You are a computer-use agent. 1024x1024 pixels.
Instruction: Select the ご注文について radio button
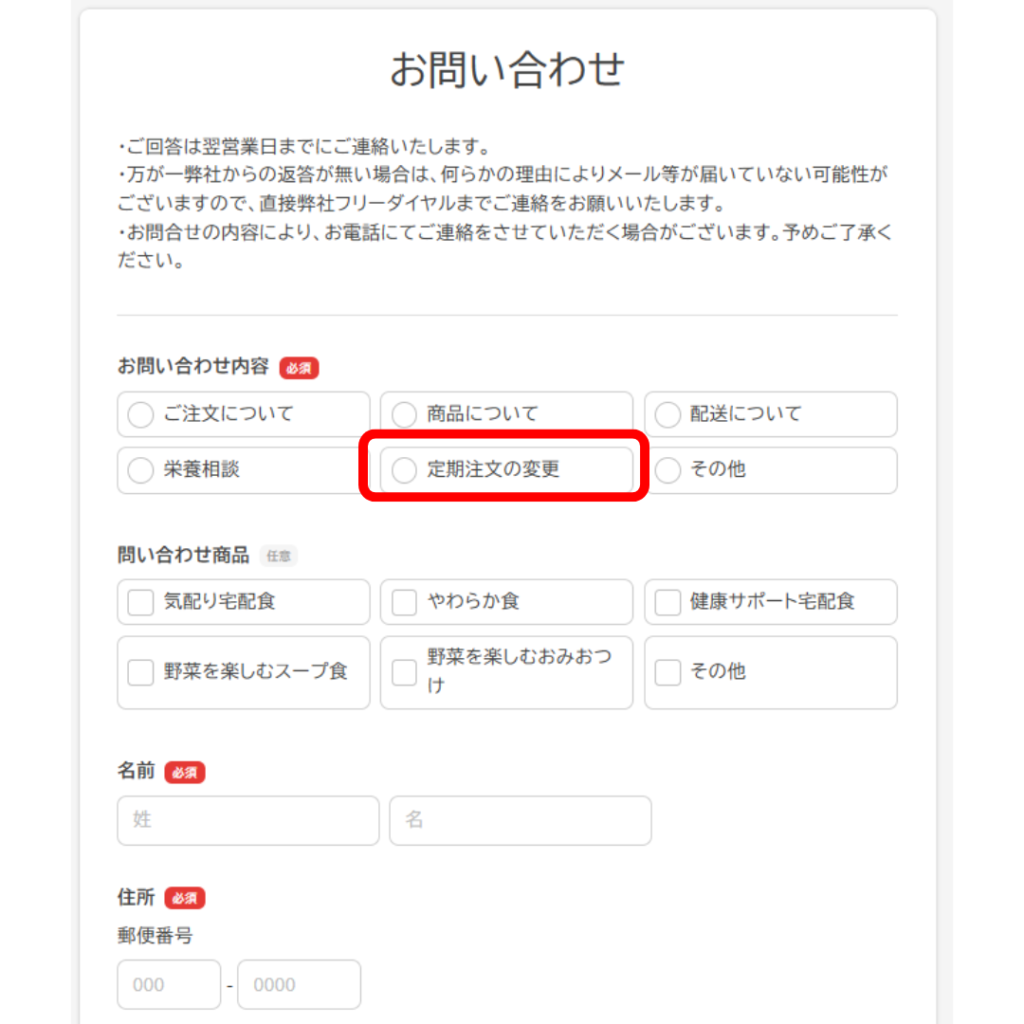pos(141,414)
